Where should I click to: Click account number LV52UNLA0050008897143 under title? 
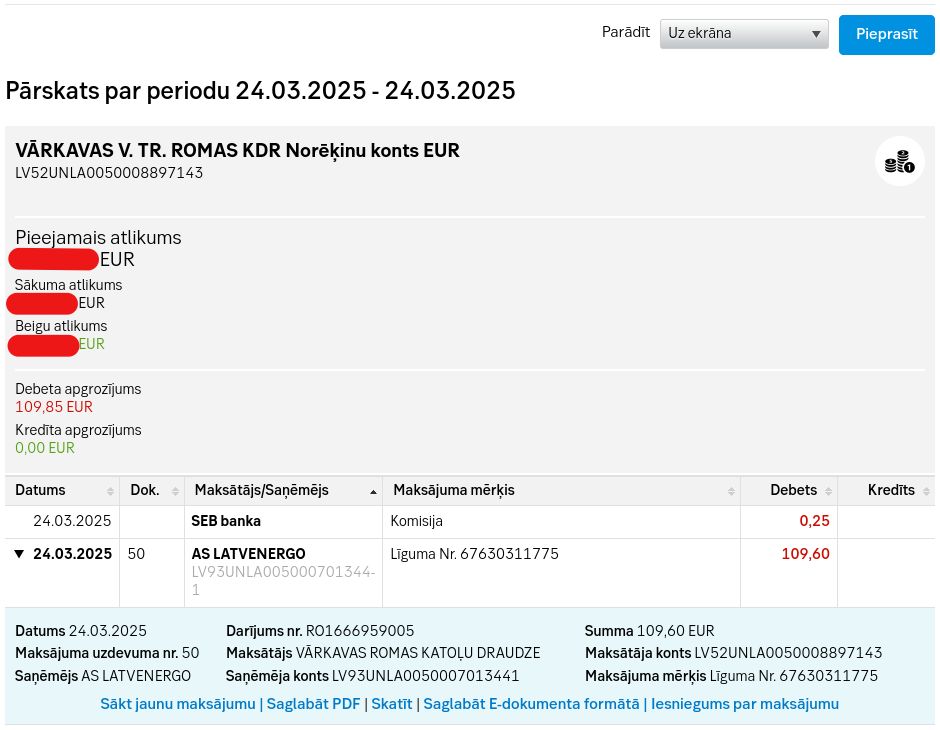point(109,173)
